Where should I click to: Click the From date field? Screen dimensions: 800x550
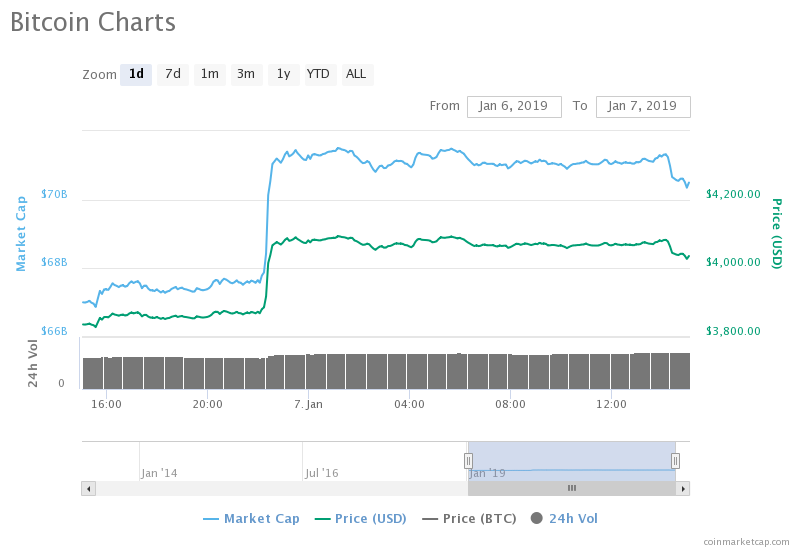[x=514, y=106]
